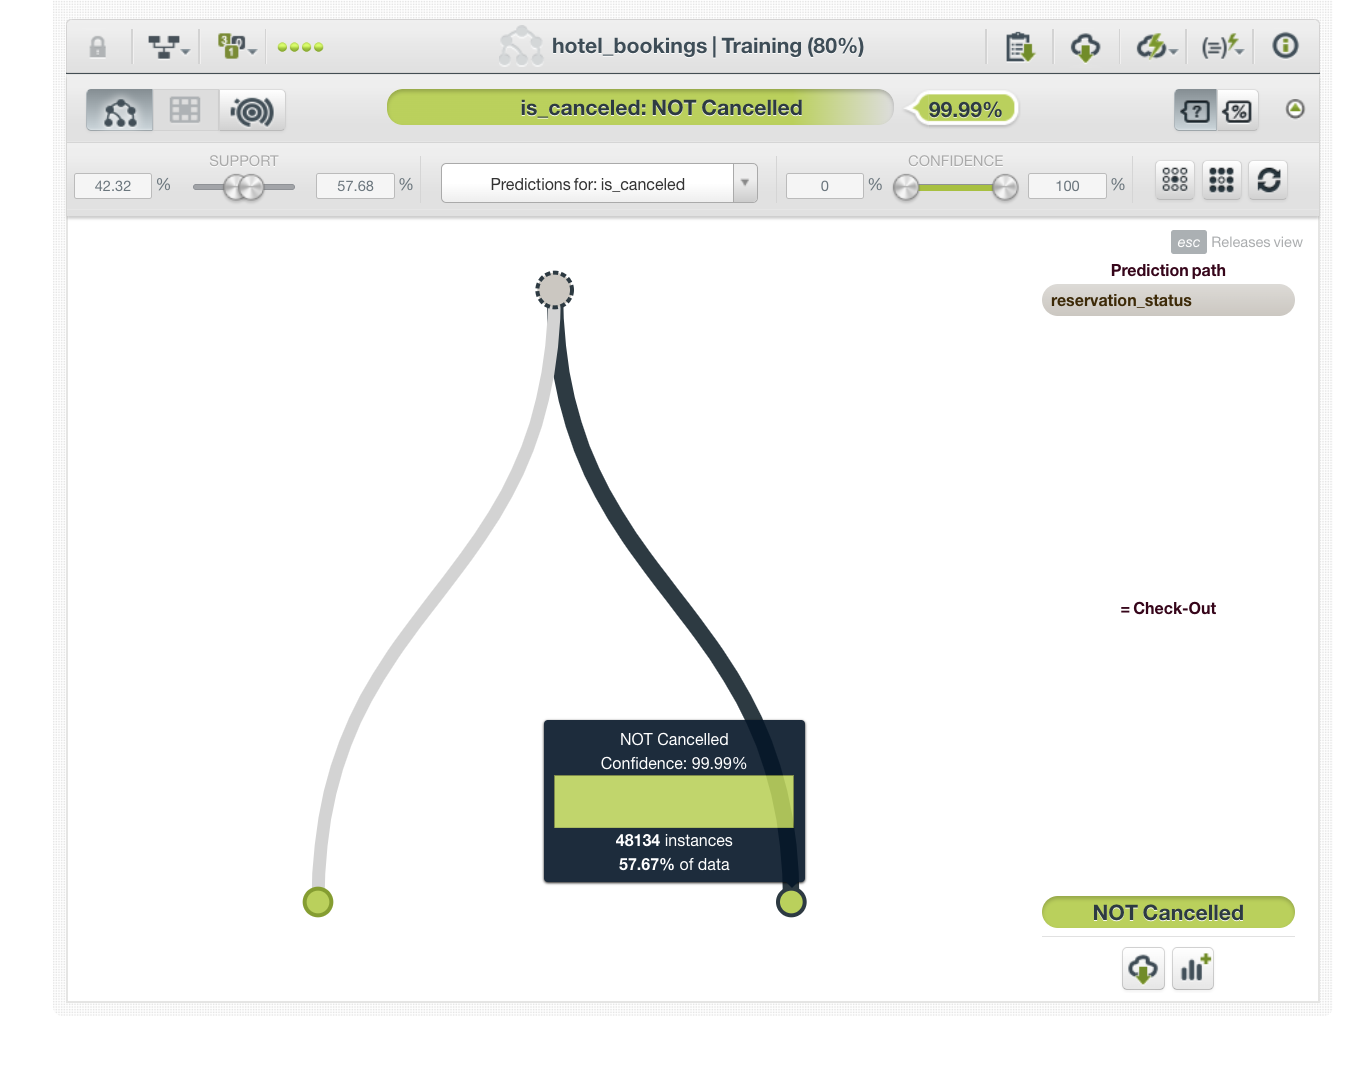Screen dimensions: 1370x1068
Task: Open the scripting (=) lightning menu
Action: tap(1222, 47)
